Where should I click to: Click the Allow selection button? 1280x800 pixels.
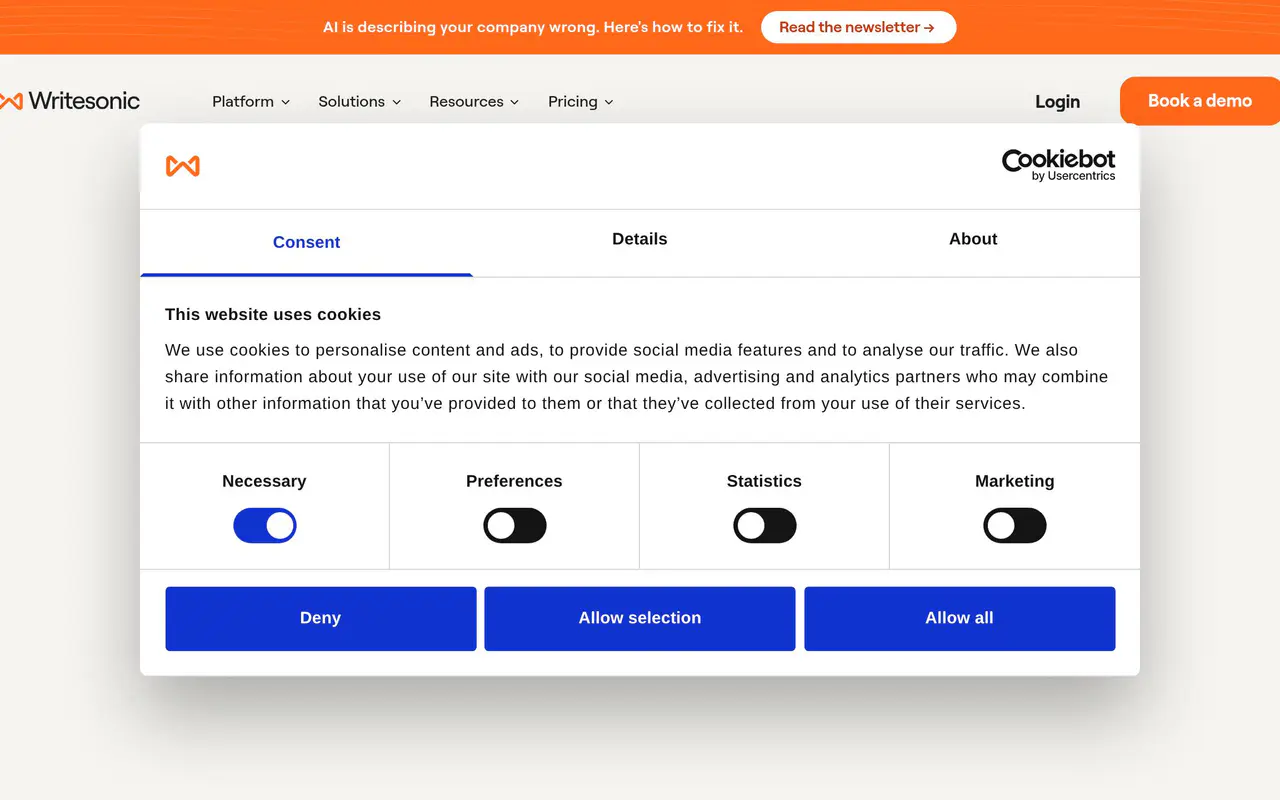[x=640, y=618]
